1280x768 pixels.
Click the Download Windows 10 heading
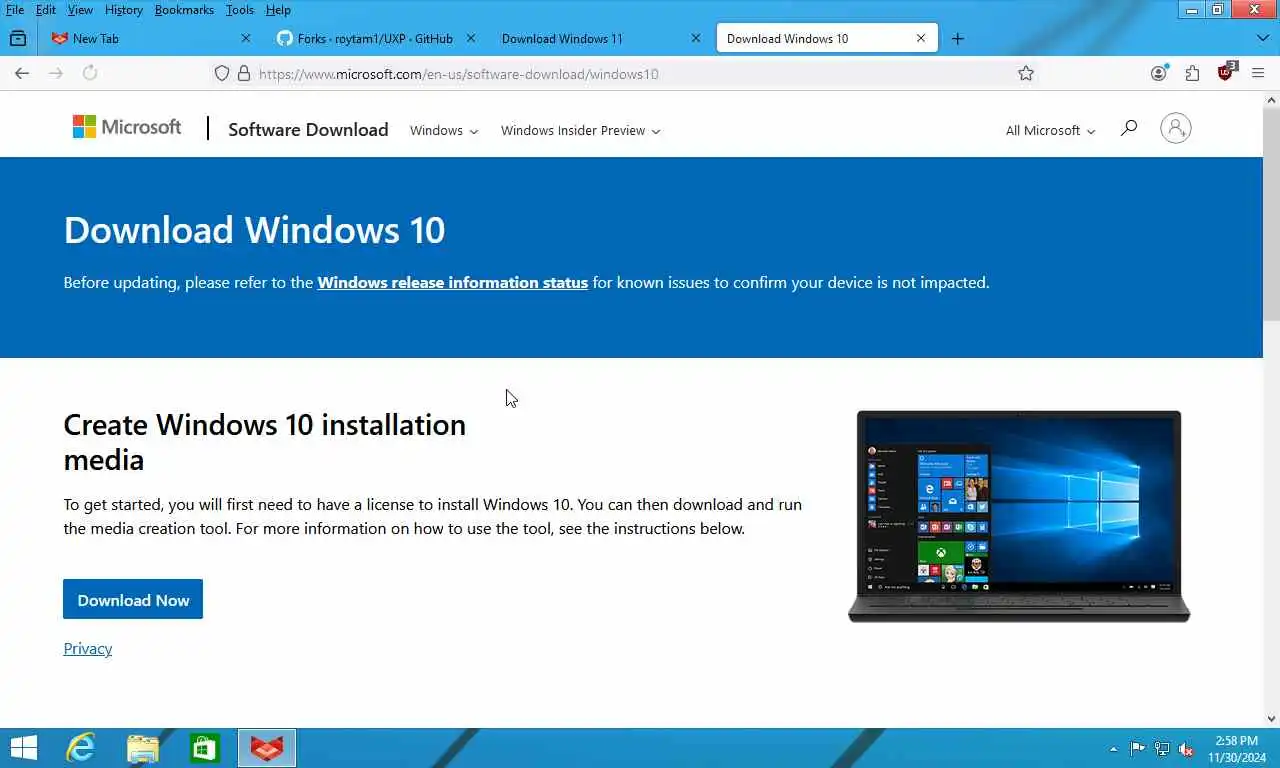tap(254, 230)
